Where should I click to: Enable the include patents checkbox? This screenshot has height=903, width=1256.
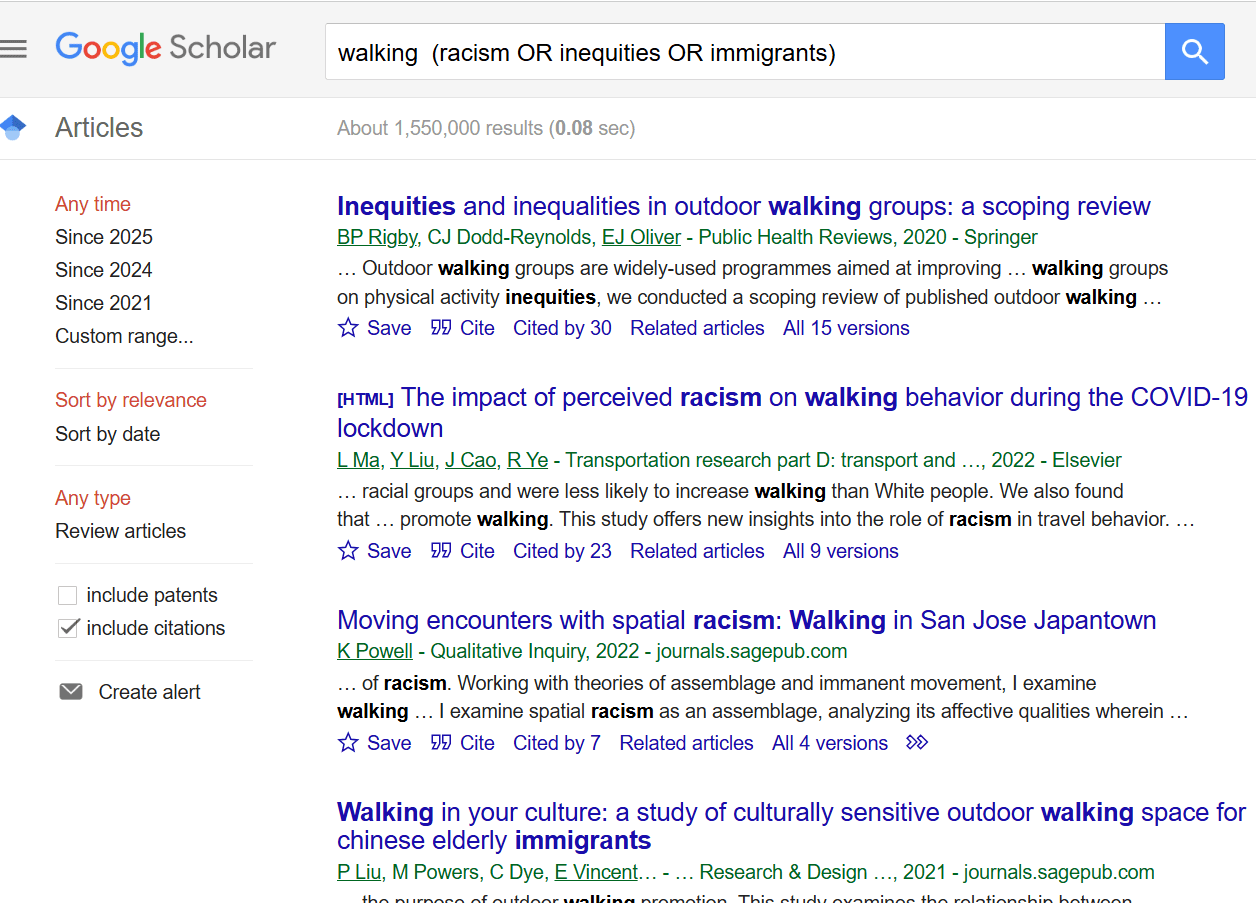click(67, 594)
